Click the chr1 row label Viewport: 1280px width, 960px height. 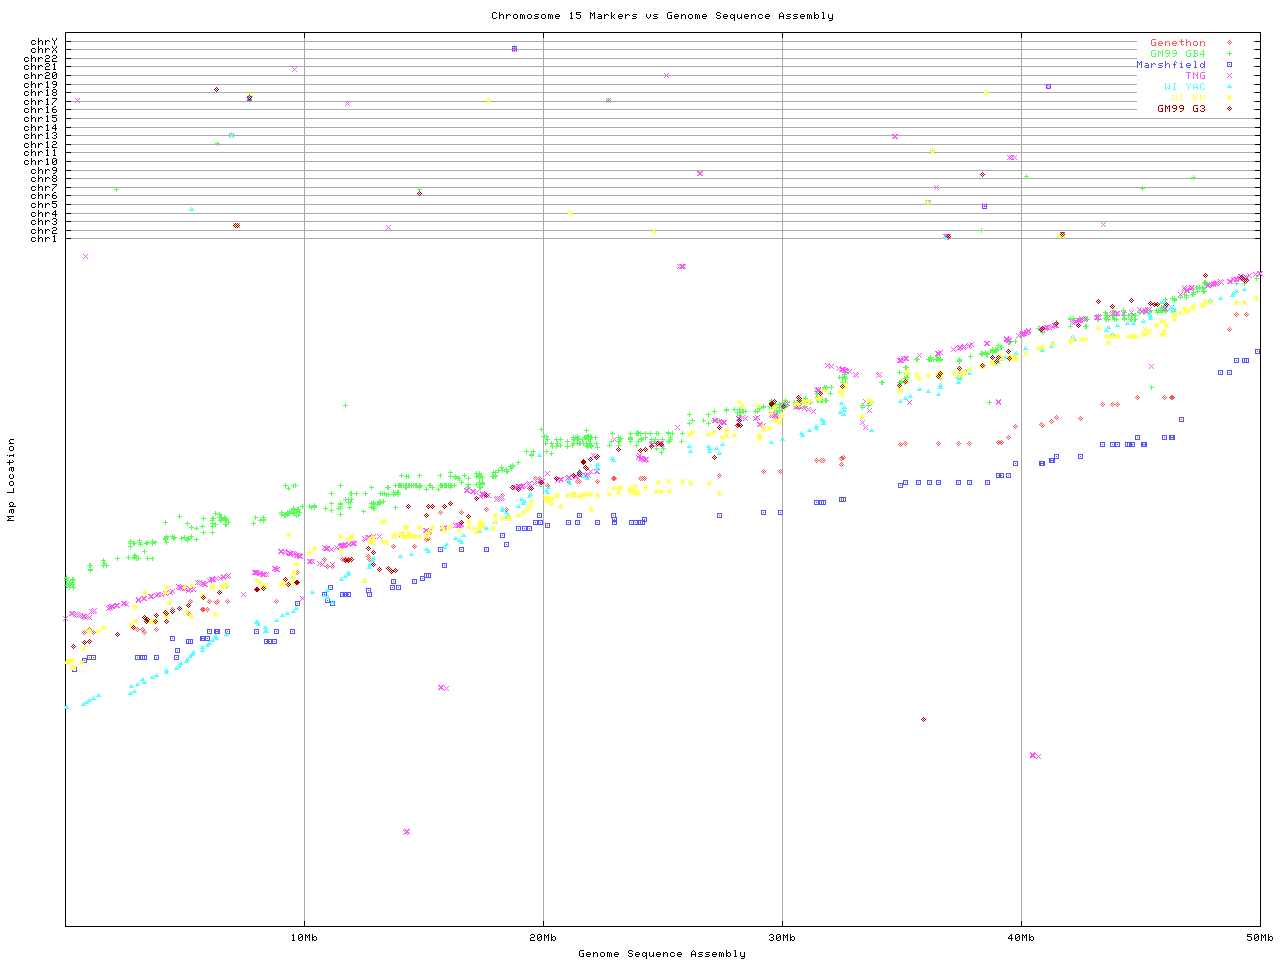pos(44,239)
